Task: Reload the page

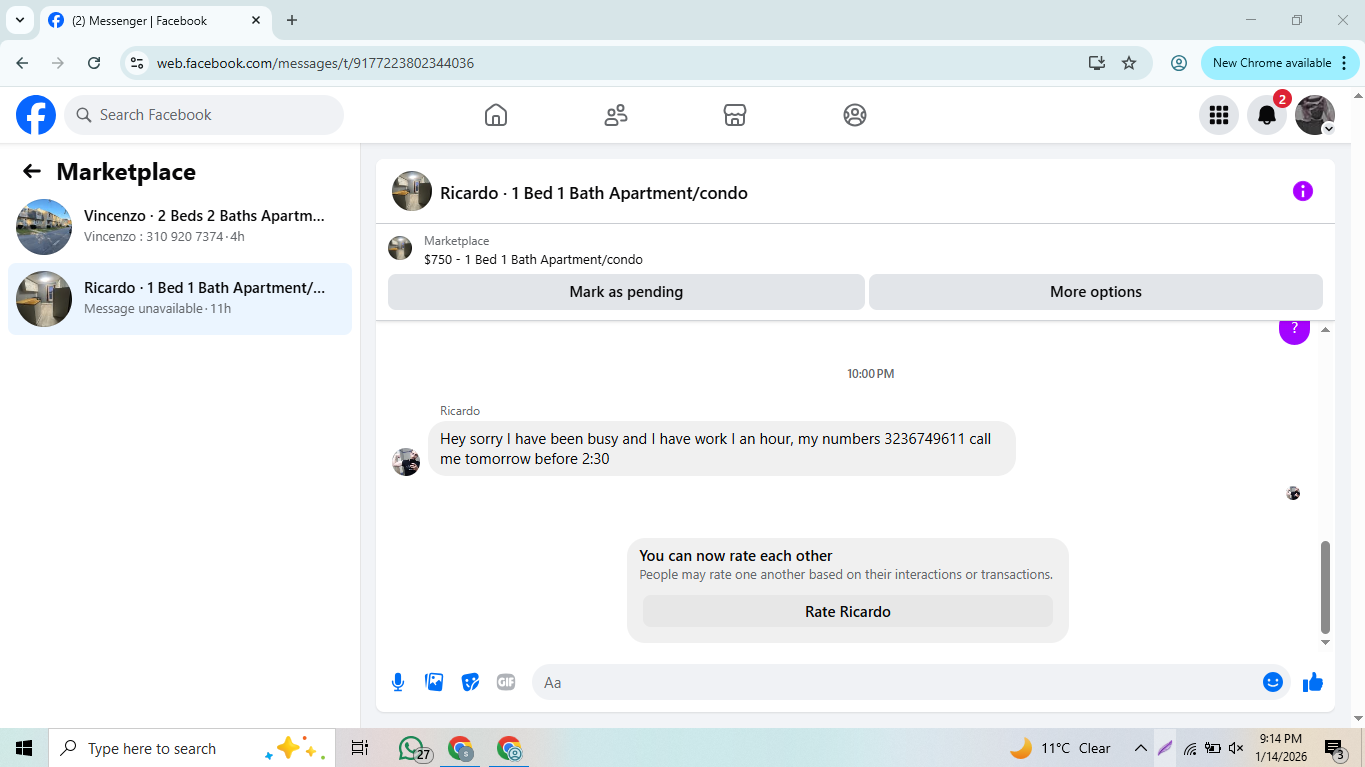Action: pyautogui.click(x=94, y=63)
